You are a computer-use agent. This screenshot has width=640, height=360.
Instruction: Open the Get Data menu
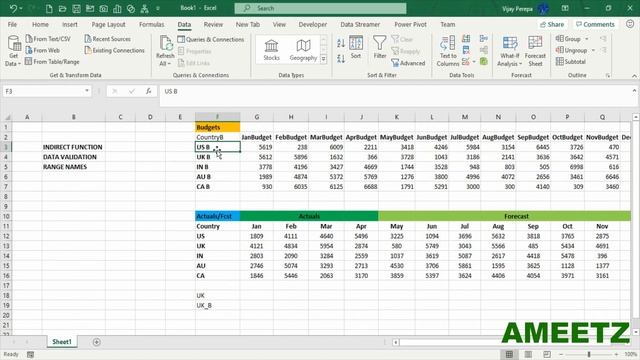tap(13, 51)
